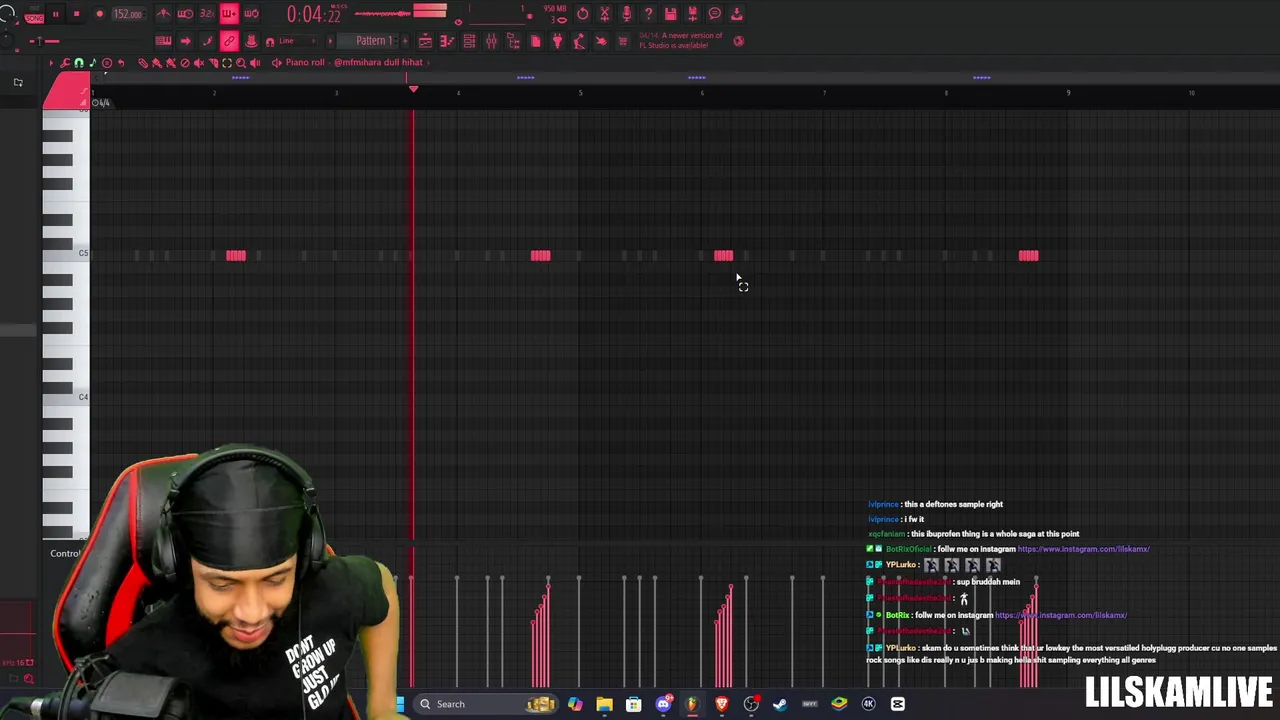The height and width of the screenshot is (720, 1280).
Task: Save project with floppy disk icon
Action: (671, 13)
